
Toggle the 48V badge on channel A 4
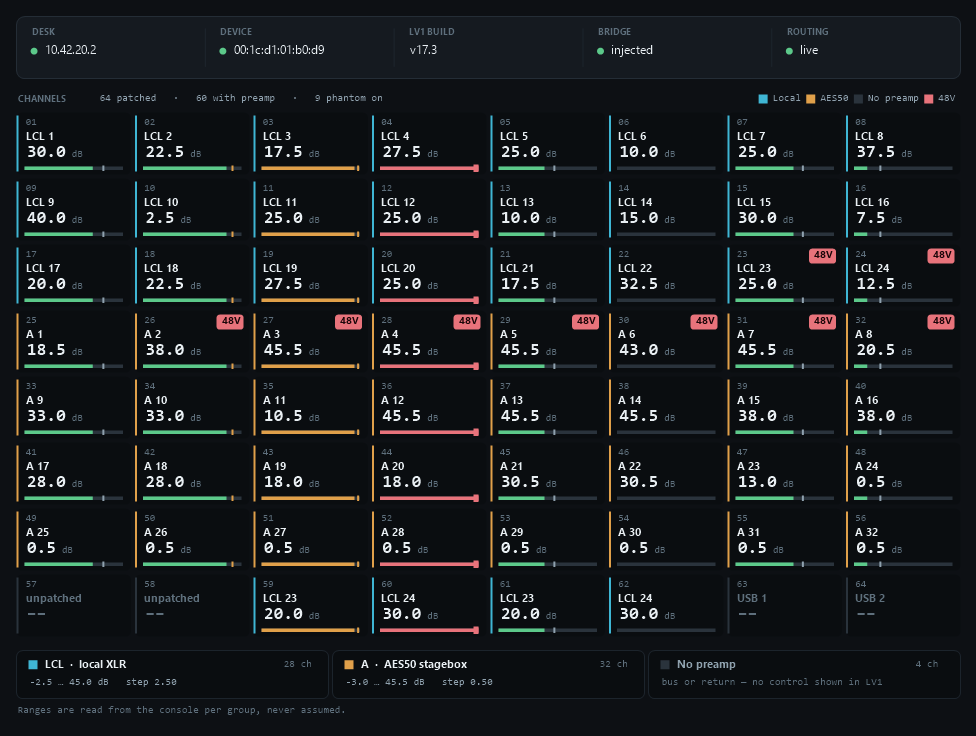(x=467, y=321)
